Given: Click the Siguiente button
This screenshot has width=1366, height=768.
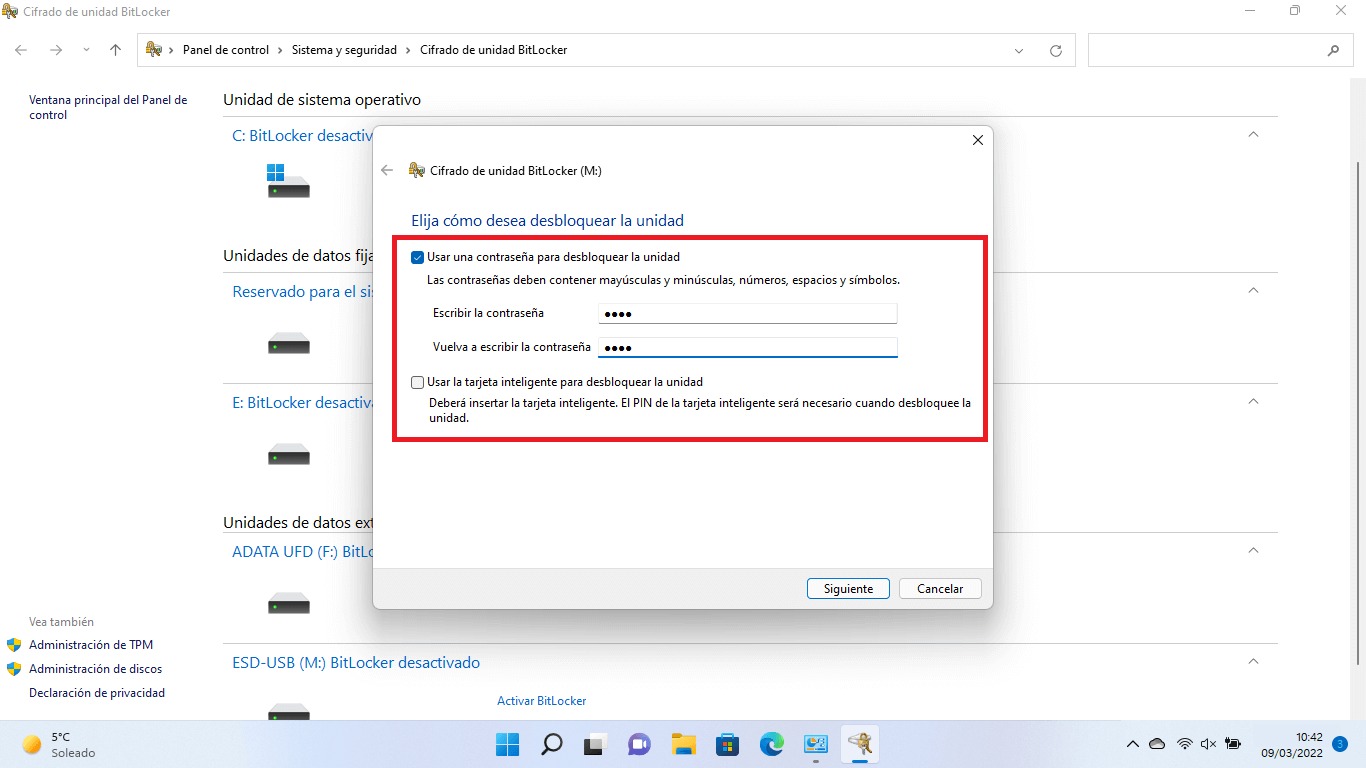Looking at the screenshot, I should [848, 589].
